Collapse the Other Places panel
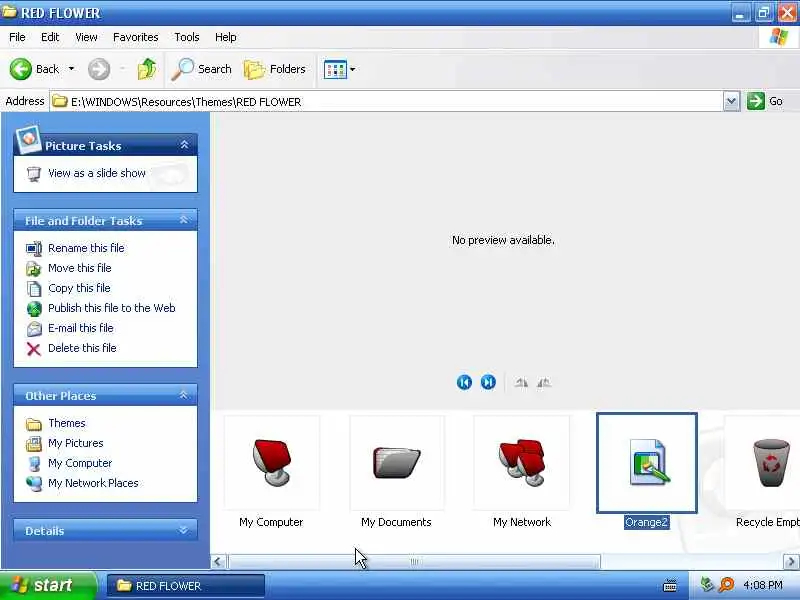The image size is (800, 600). (184, 395)
